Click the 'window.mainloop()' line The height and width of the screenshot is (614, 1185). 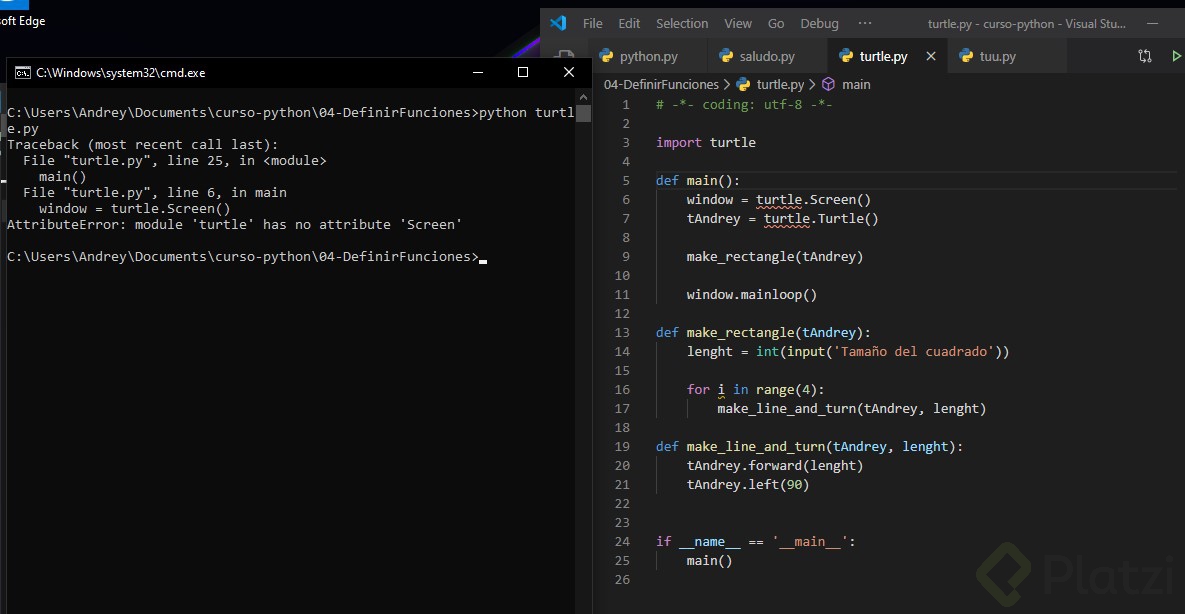click(x=752, y=295)
